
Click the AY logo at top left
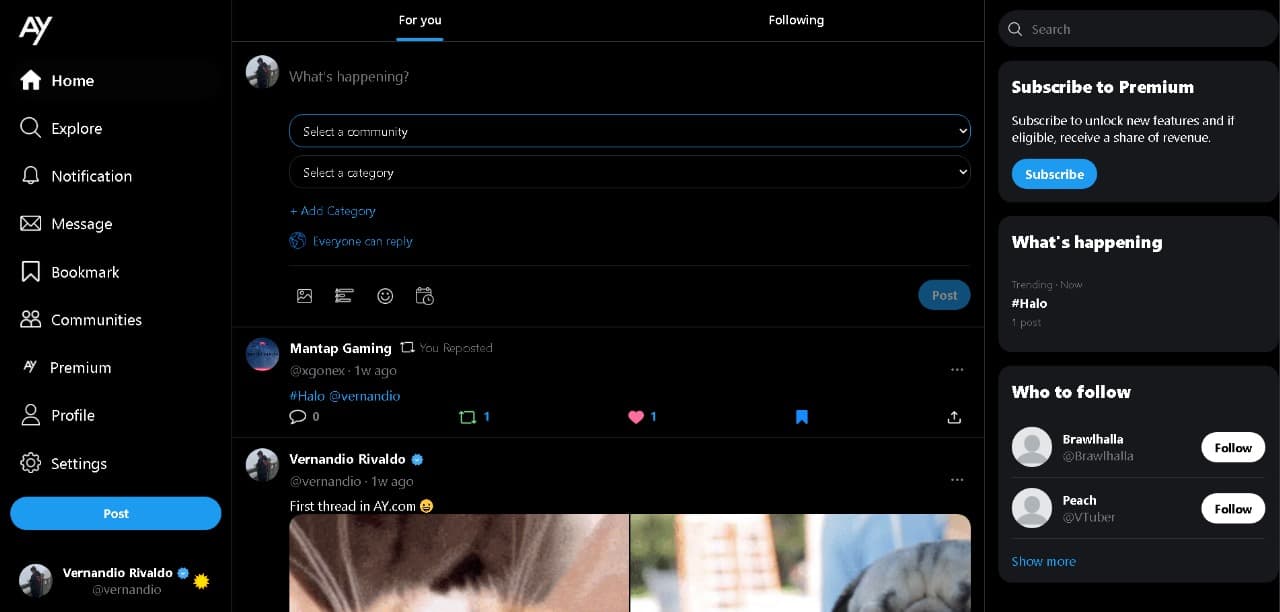(36, 30)
